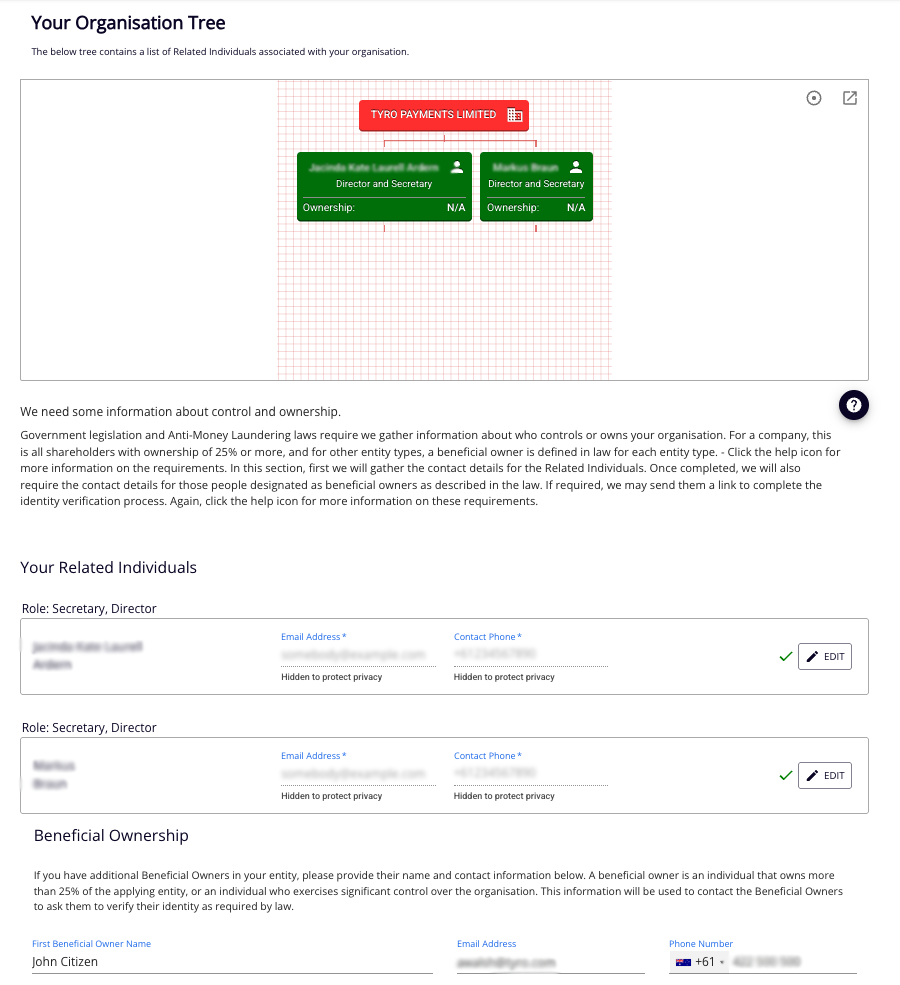
Task: Select the TYRO PAYMENTS LIMITED tree node
Action: pyautogui.click(x=434, y=115)
